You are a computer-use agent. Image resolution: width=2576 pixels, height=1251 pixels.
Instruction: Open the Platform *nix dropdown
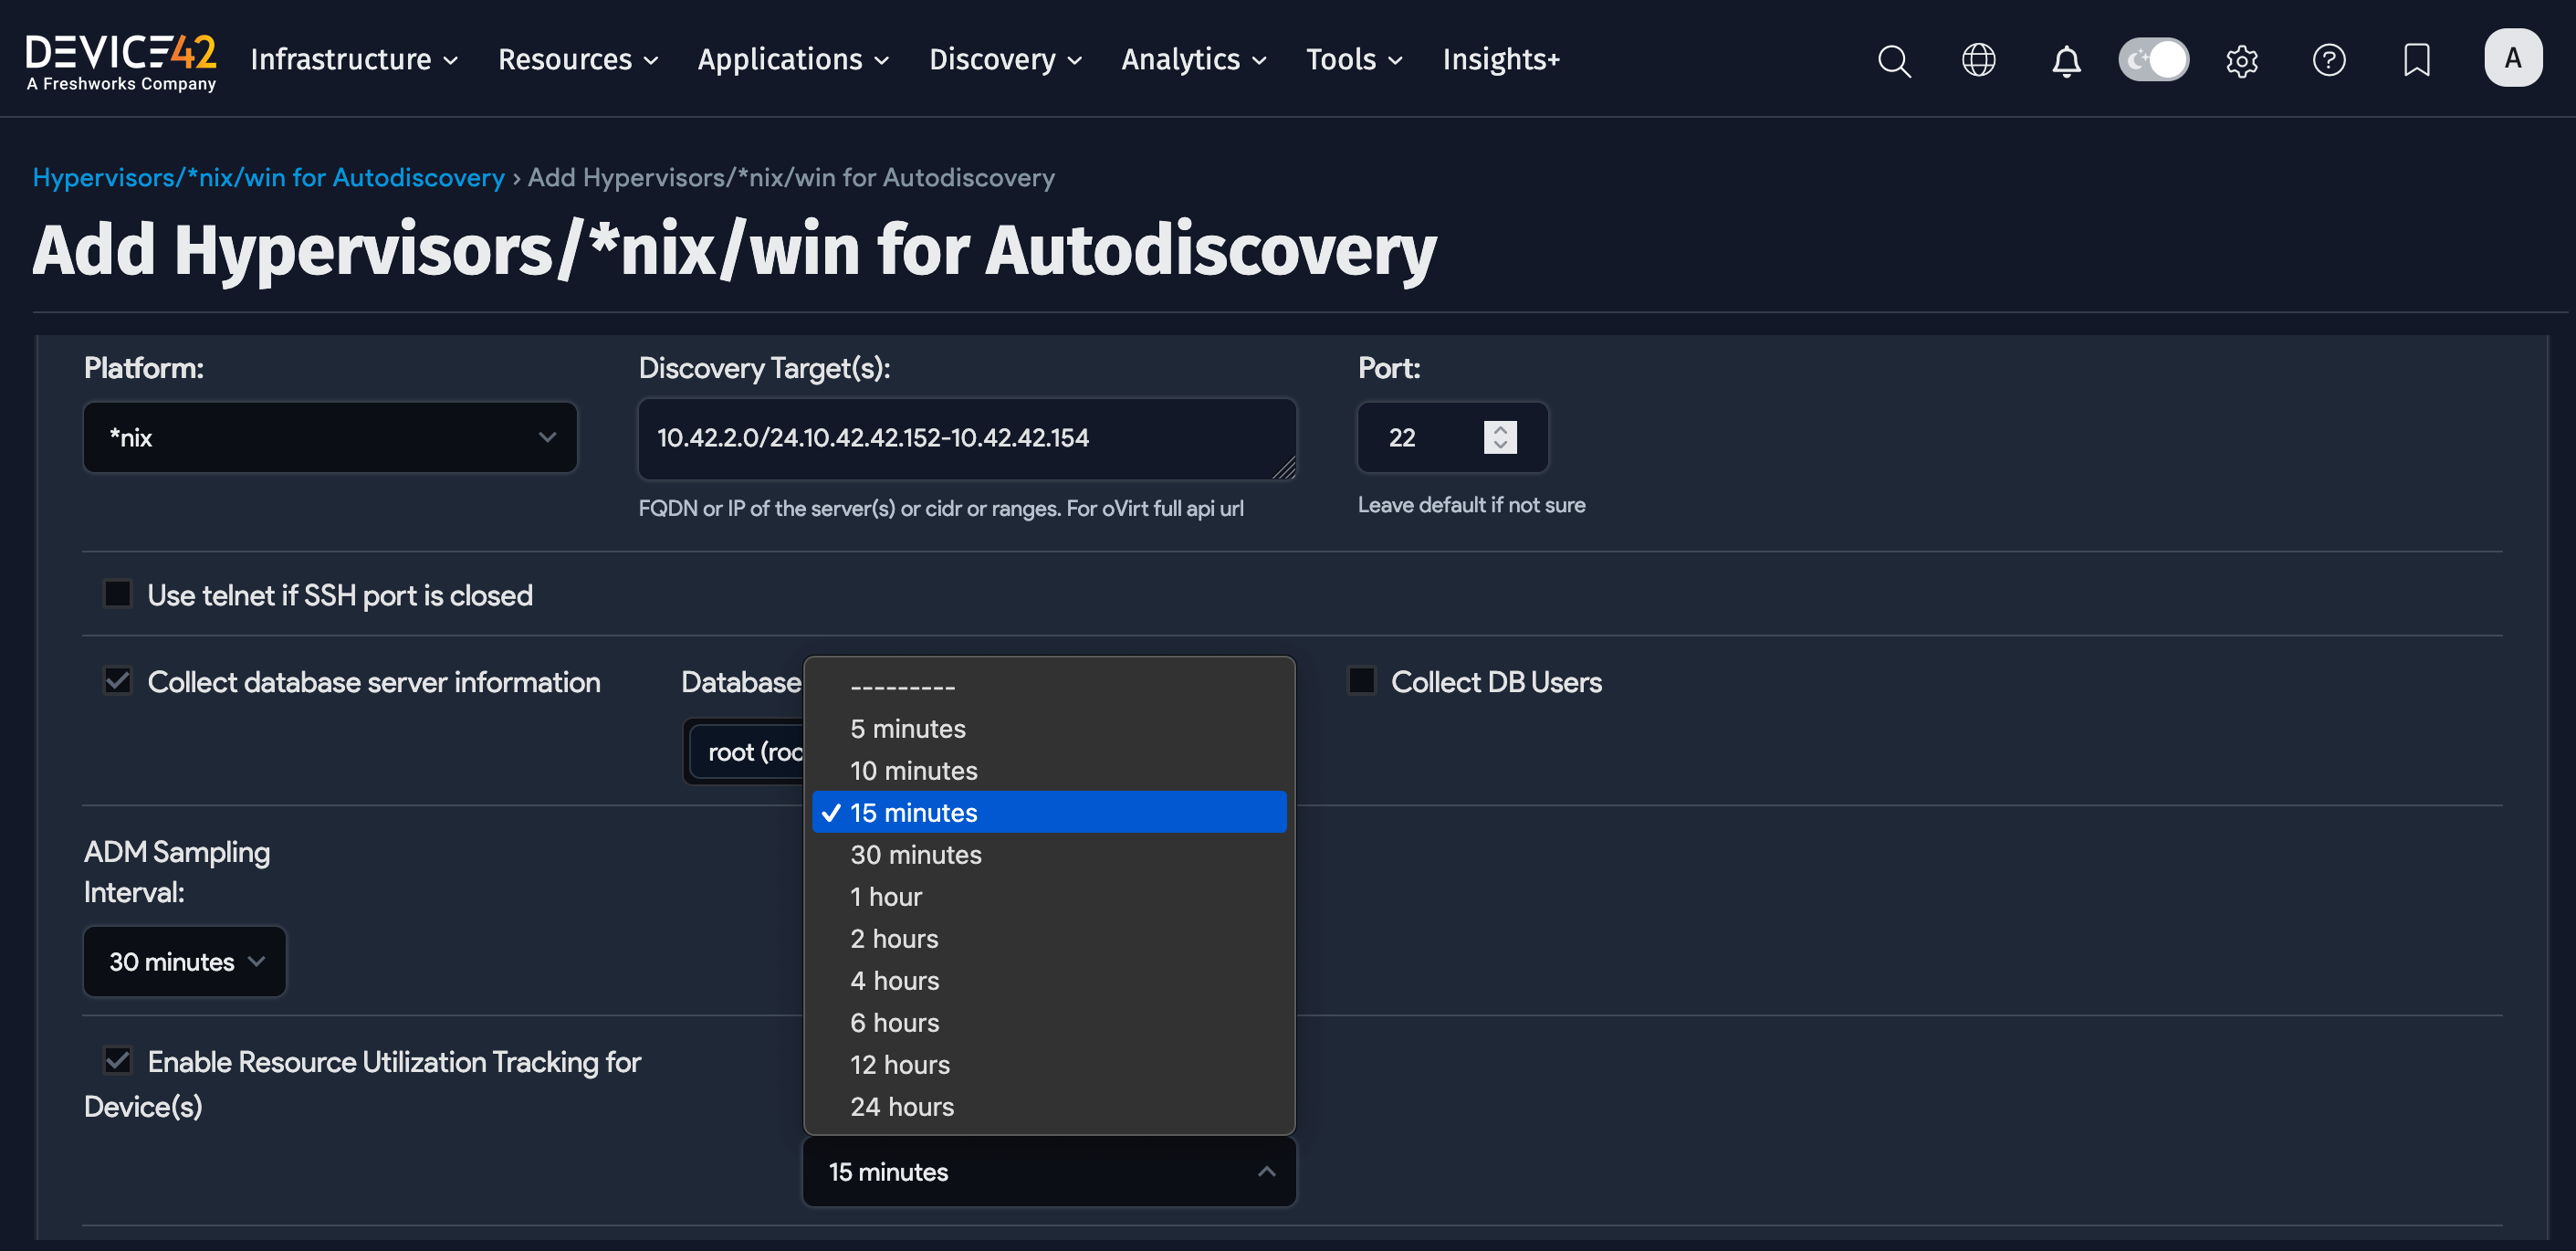[x=330, y=437]
